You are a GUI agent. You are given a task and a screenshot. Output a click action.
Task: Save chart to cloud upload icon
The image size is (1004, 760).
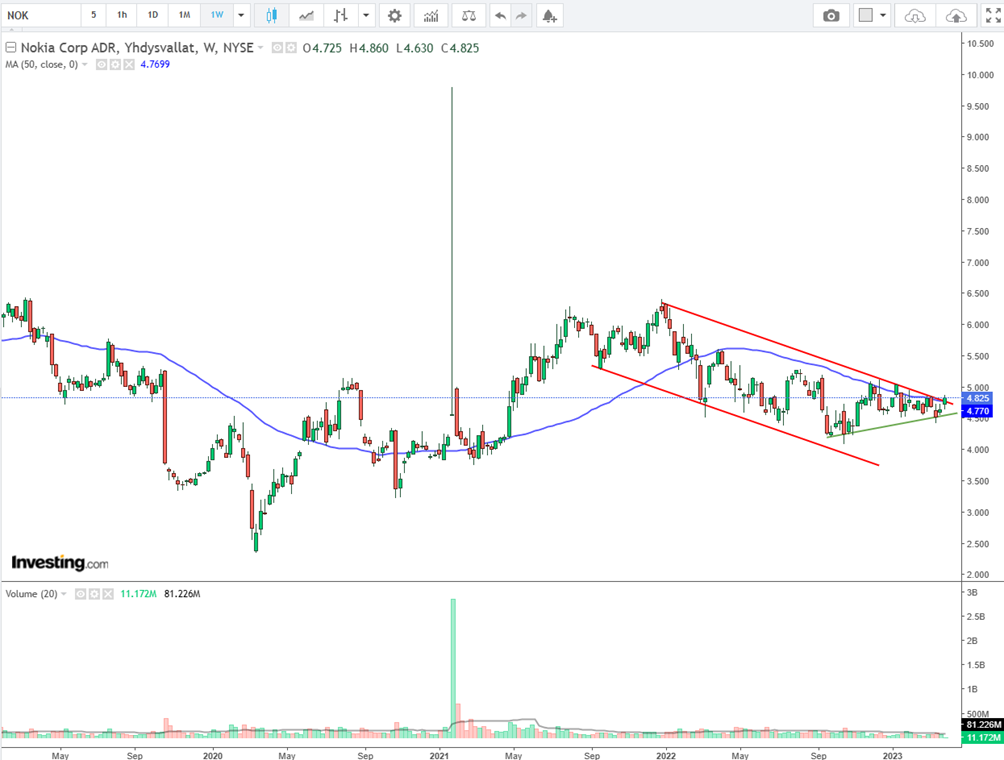point(957,15)
